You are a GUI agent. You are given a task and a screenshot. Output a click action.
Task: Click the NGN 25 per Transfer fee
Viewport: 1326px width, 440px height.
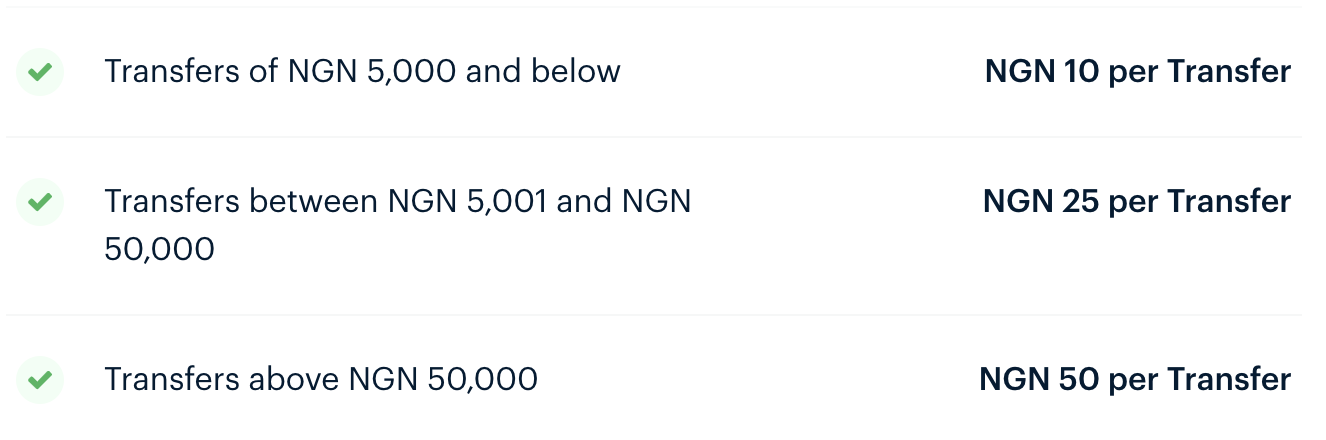(x=1137, y=202)
